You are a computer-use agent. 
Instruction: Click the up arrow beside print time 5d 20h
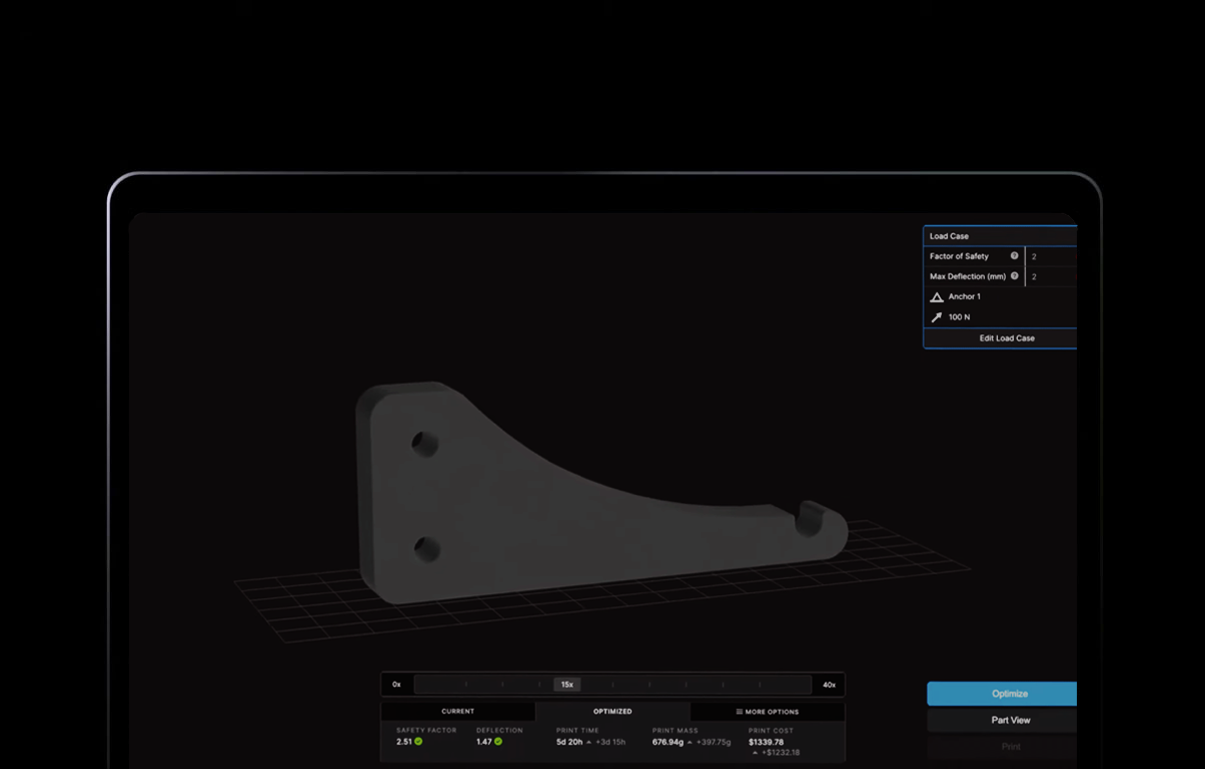click(x=589, y=742)
